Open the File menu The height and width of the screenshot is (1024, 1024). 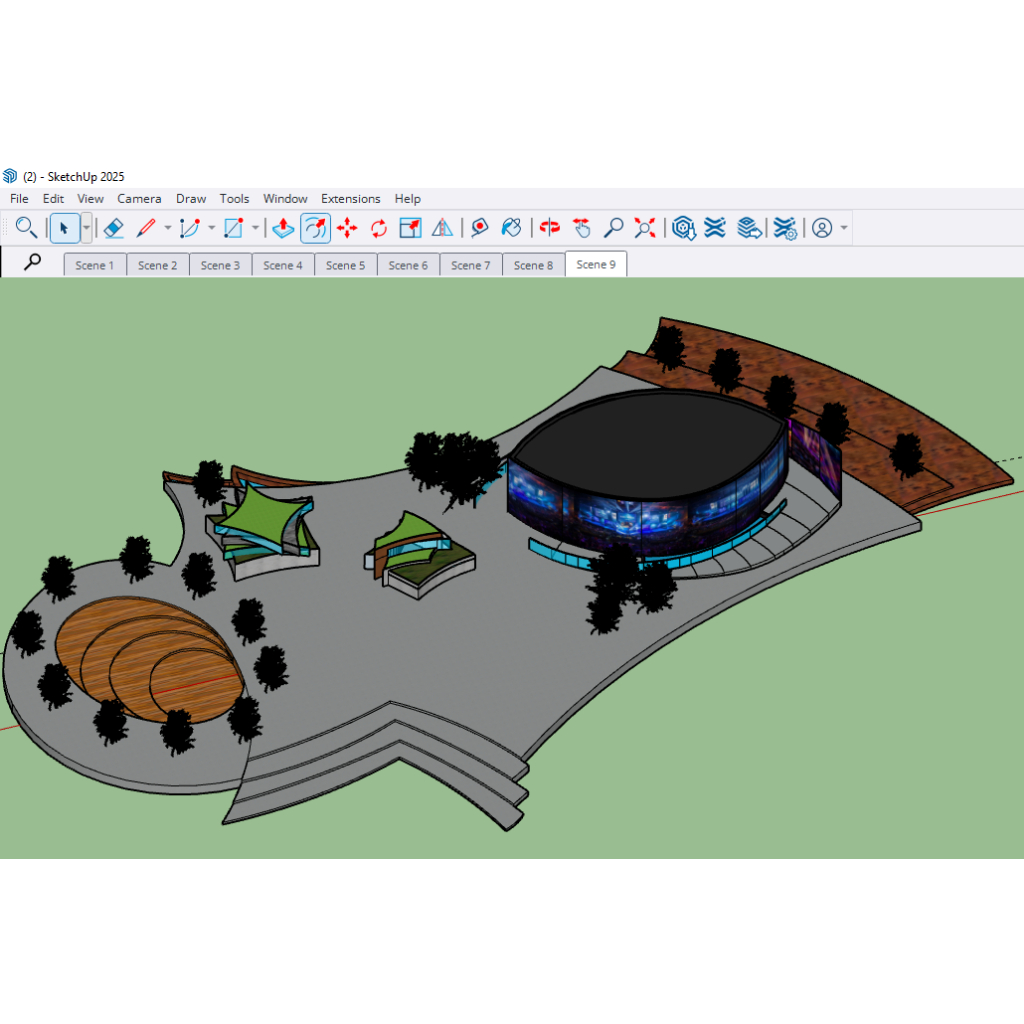point(19,199)
